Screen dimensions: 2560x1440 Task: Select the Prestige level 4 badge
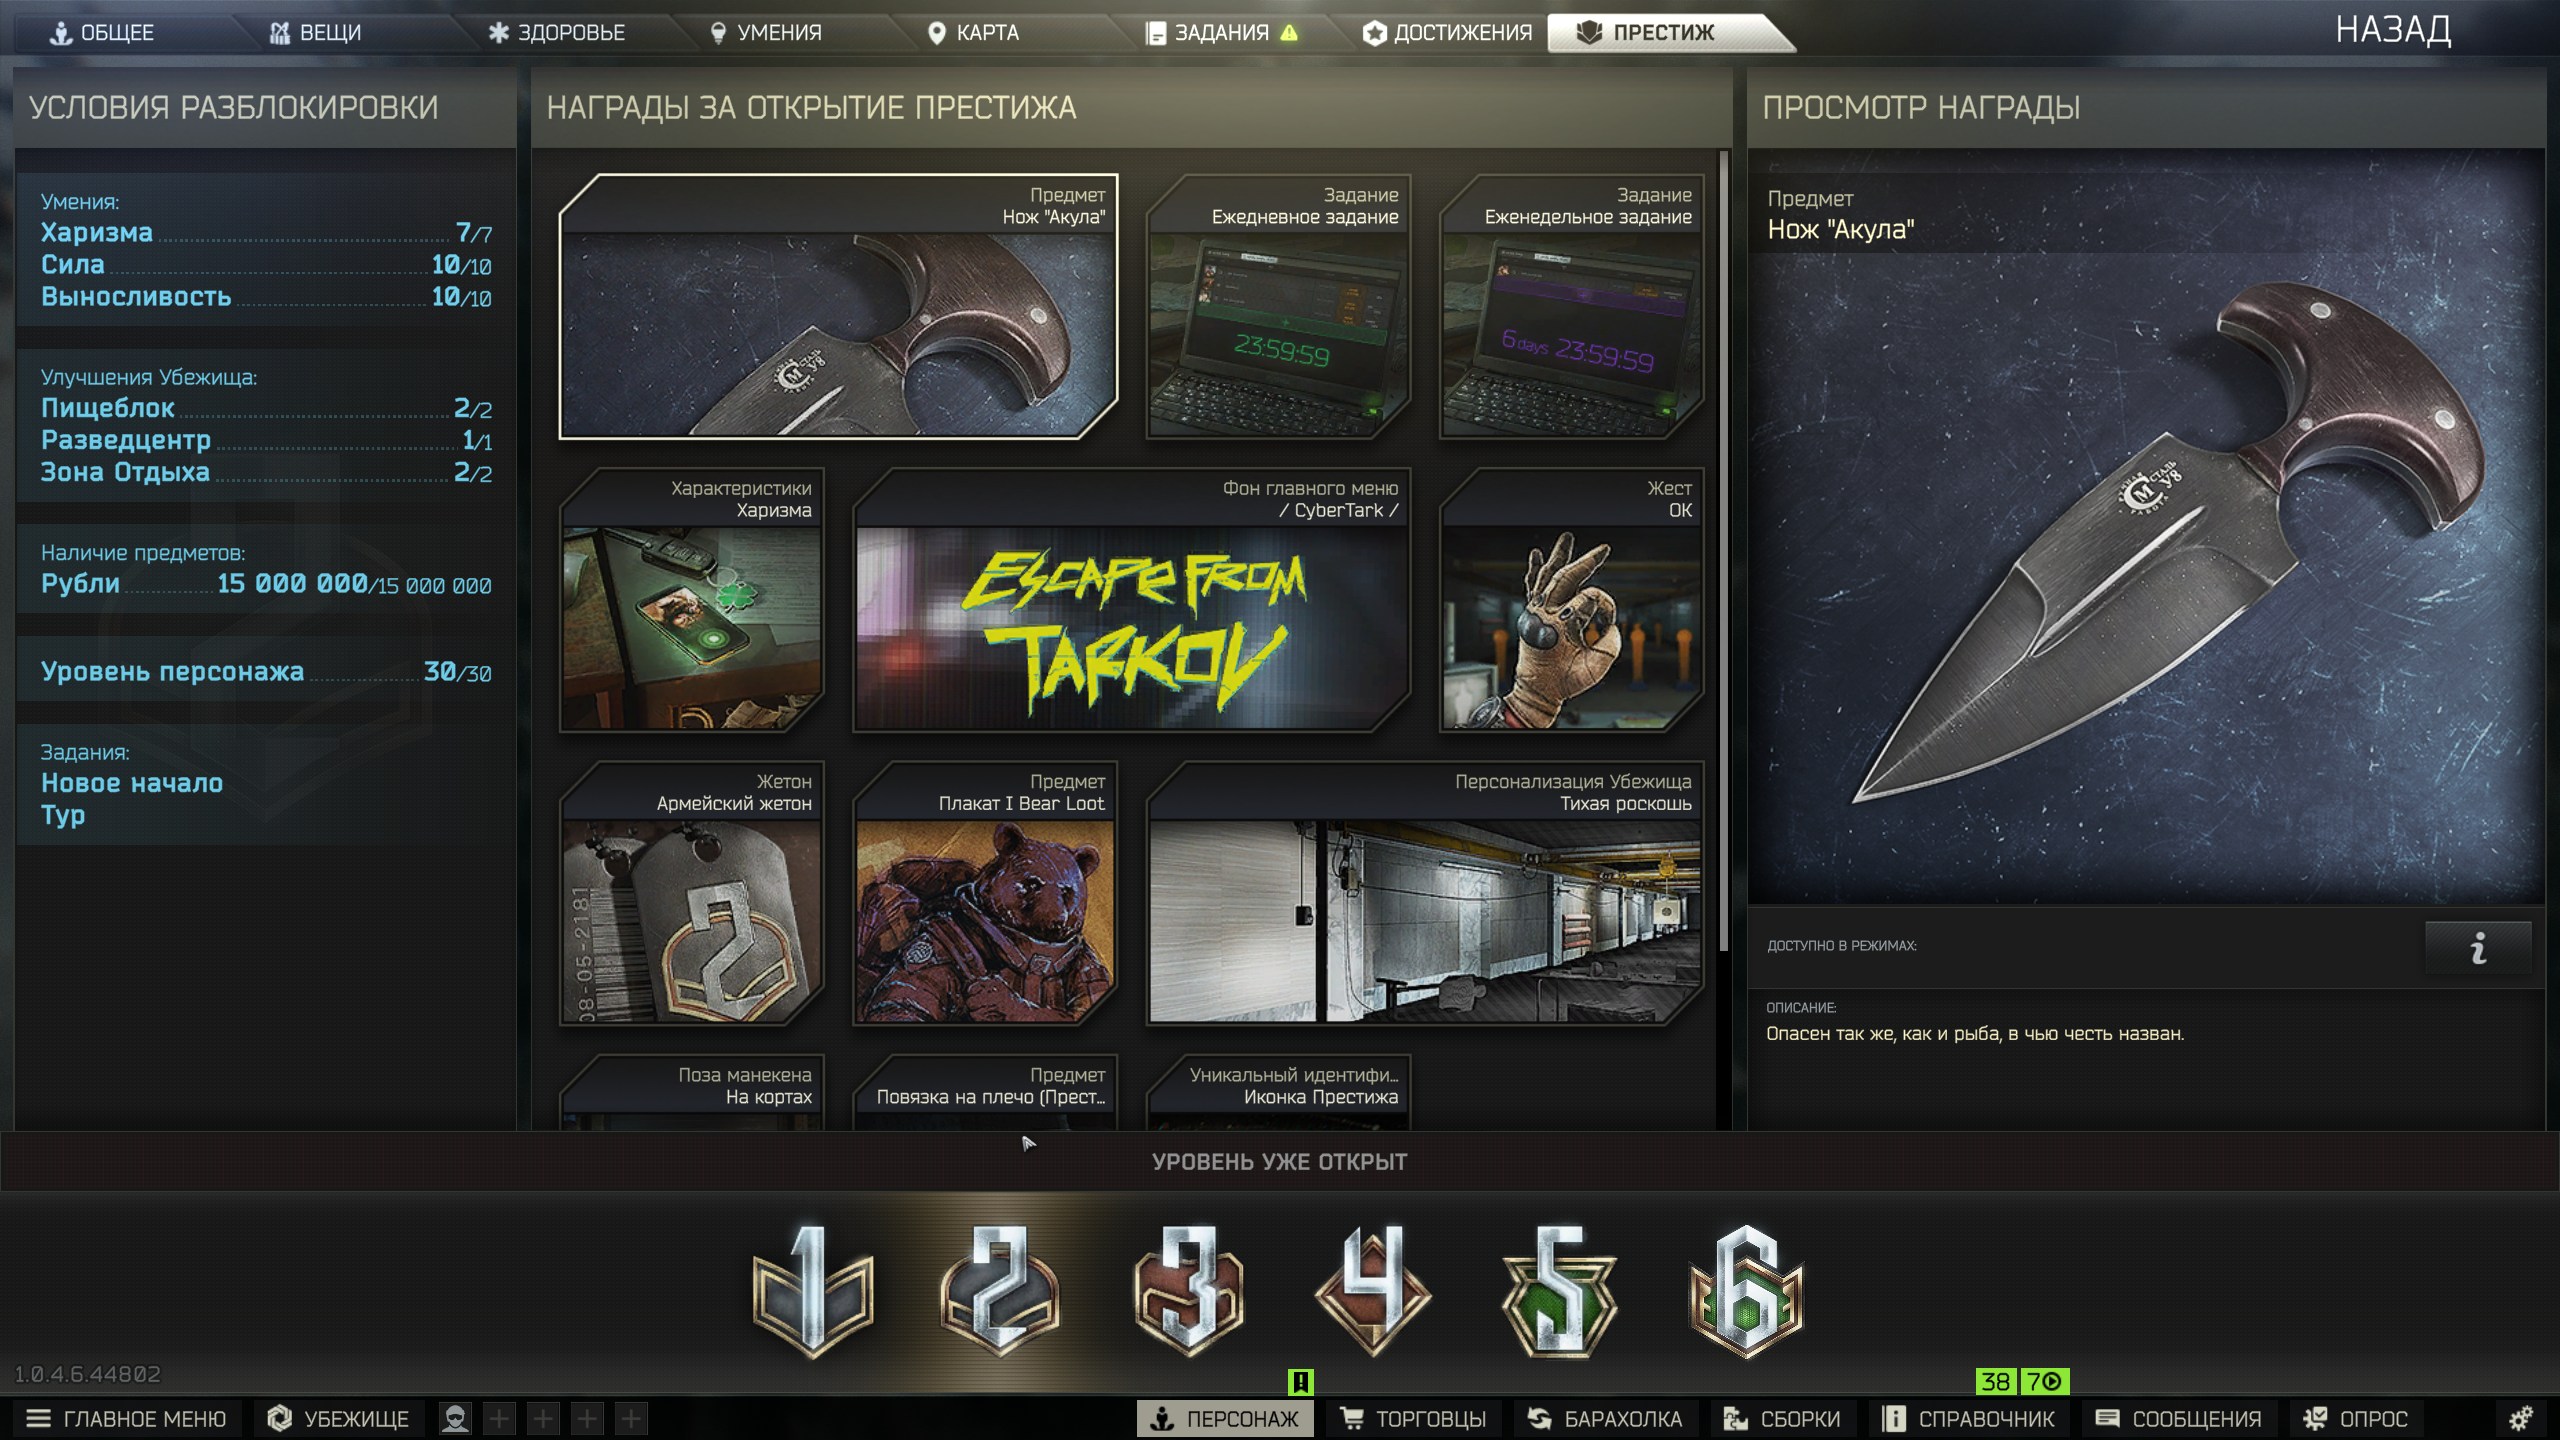pyautogui.click(x=1373, y=1291)
